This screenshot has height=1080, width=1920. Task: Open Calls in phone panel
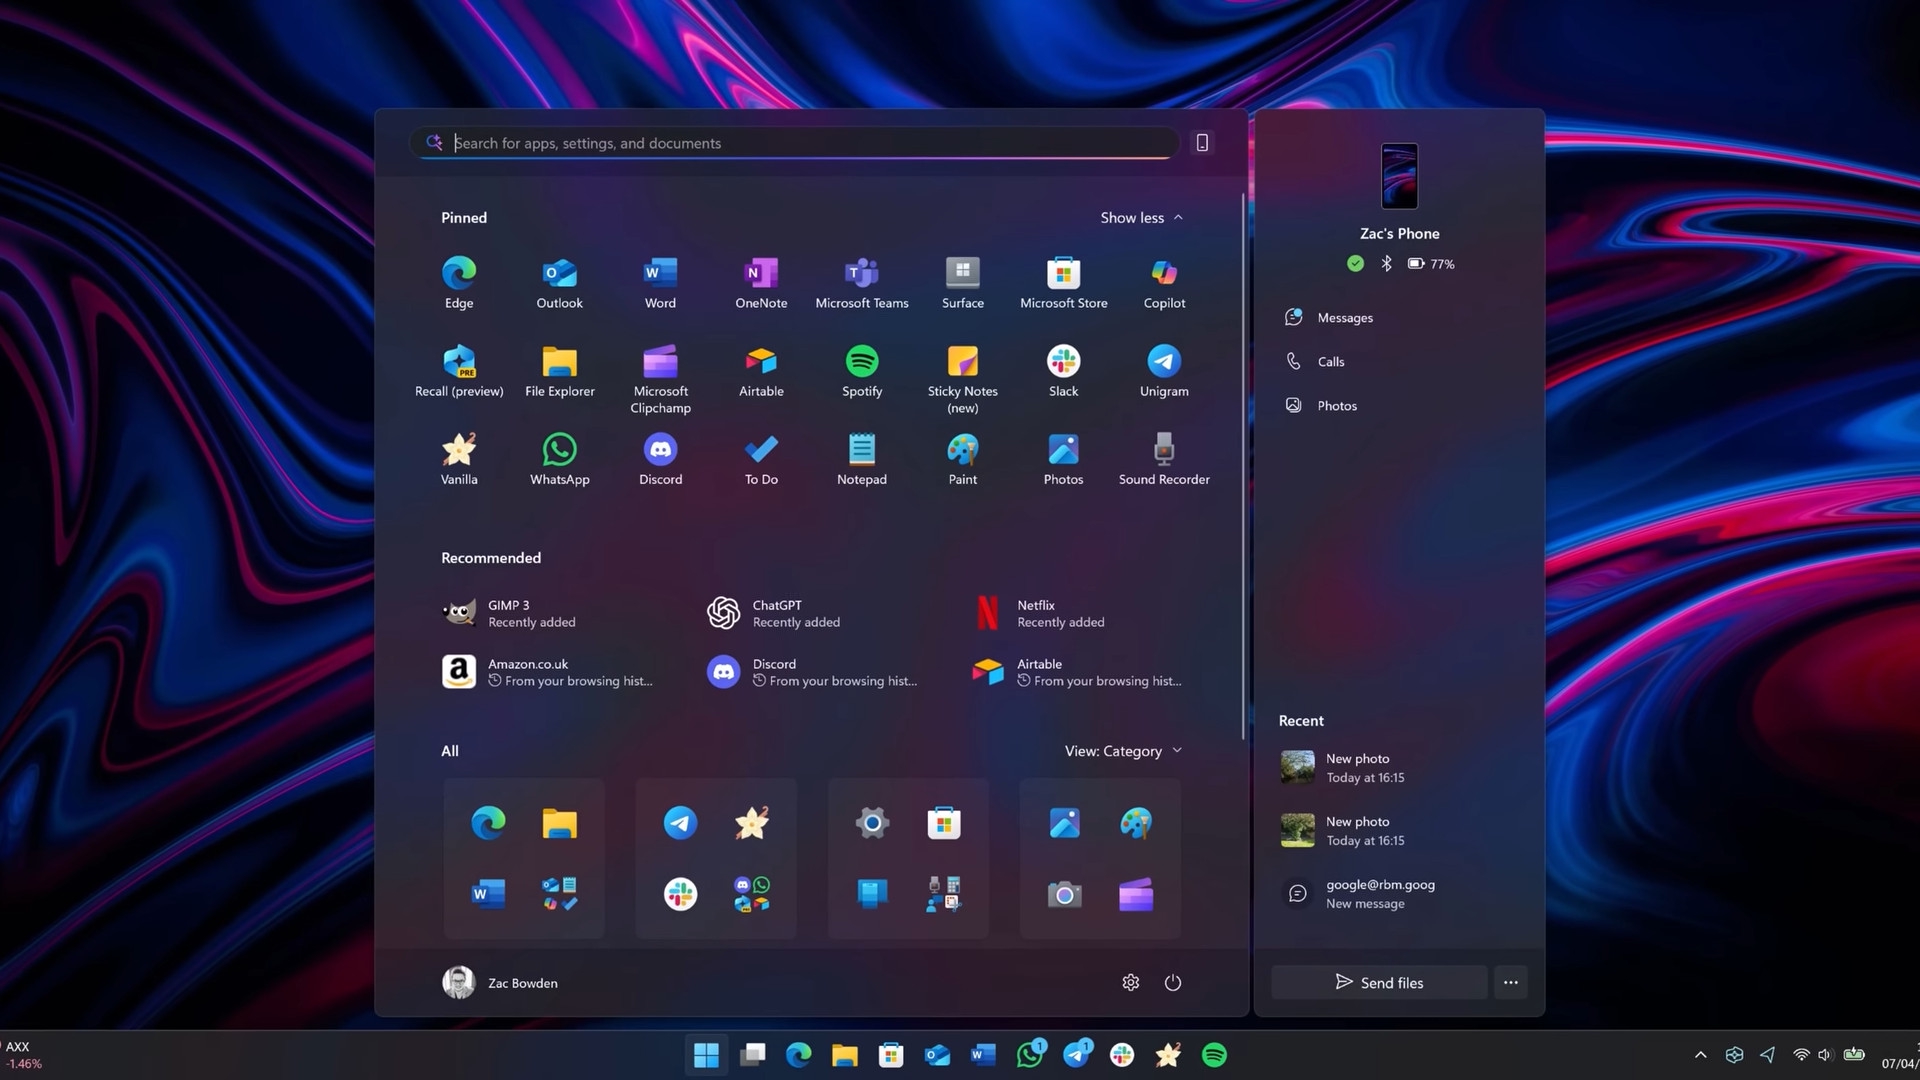[1330, 362]
